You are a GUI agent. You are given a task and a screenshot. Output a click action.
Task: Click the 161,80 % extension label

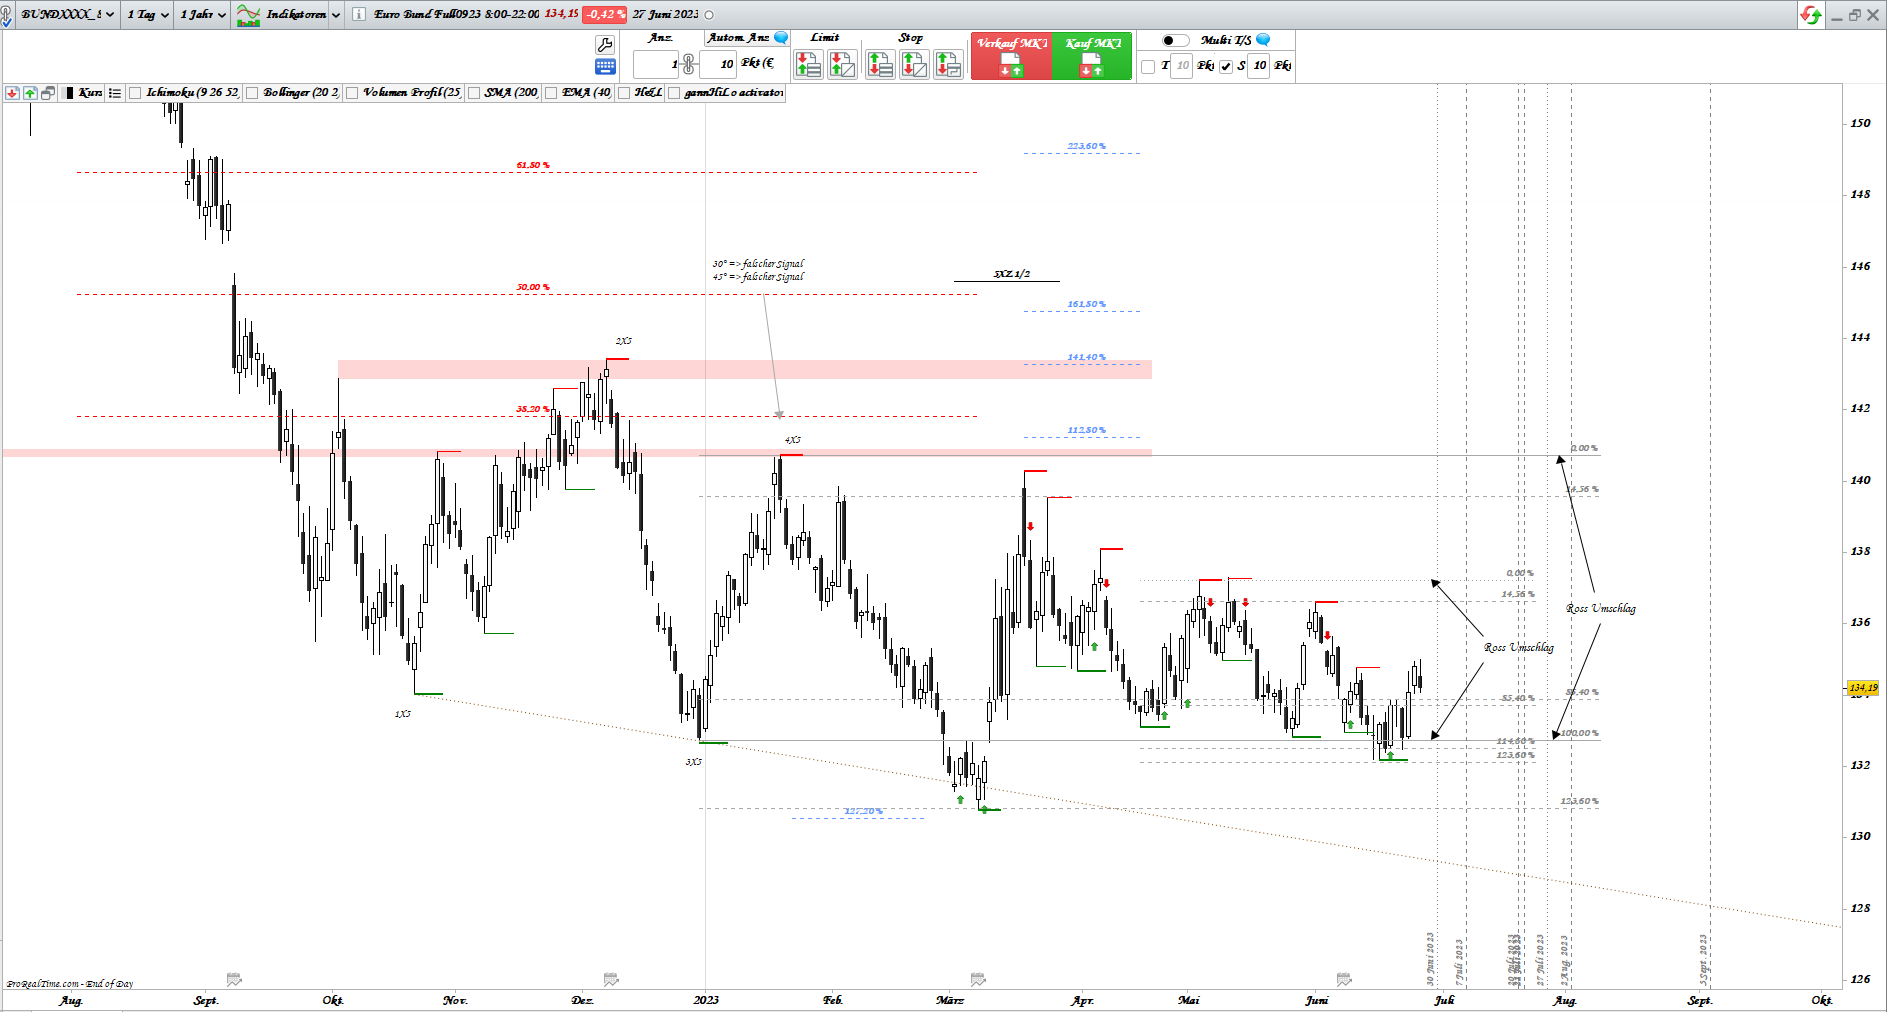(x=1086, y=304)
